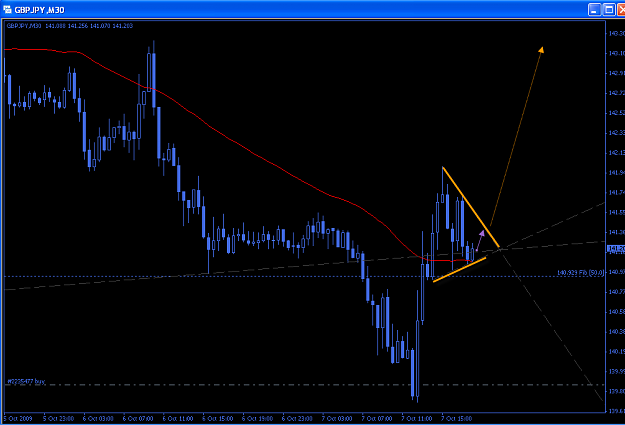This screenshot has width=625, height=425.
Task: Click the GBPJPY chart window icon
Action: coord(7,9)
